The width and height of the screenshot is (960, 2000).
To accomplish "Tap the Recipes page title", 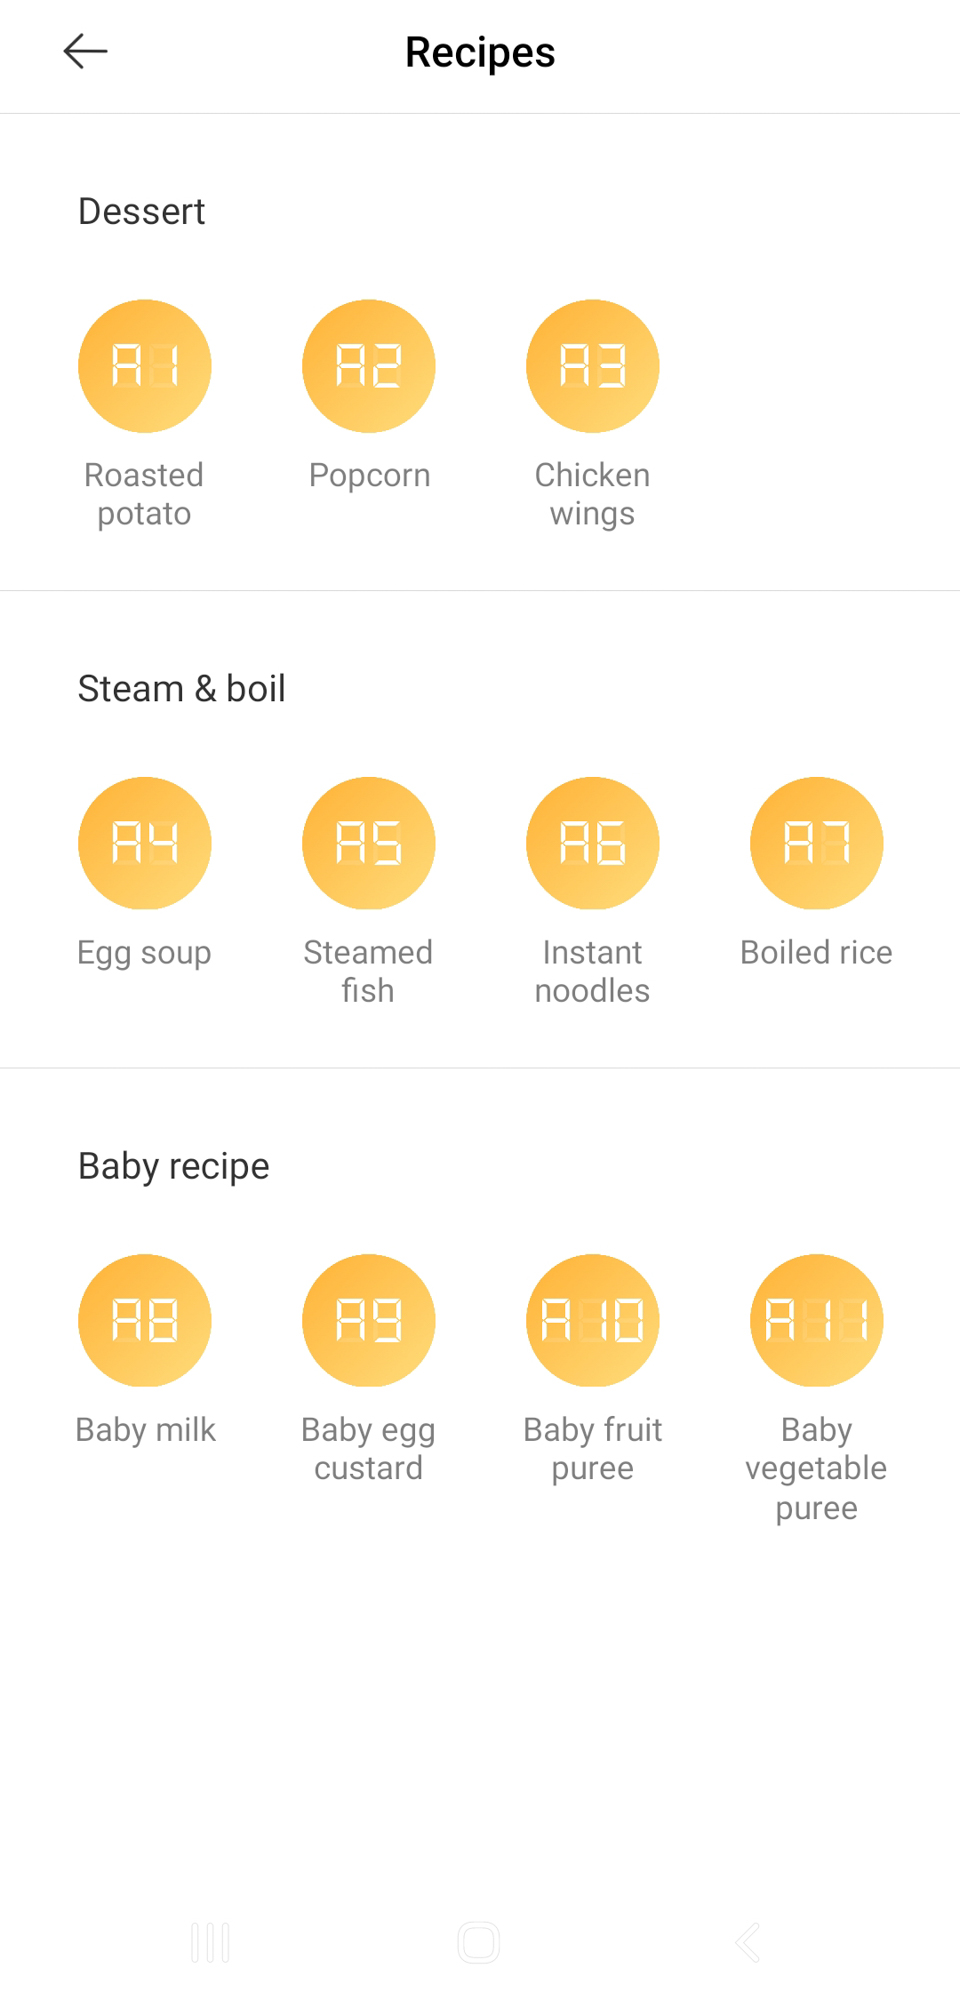I will click(x=480, y=52).
